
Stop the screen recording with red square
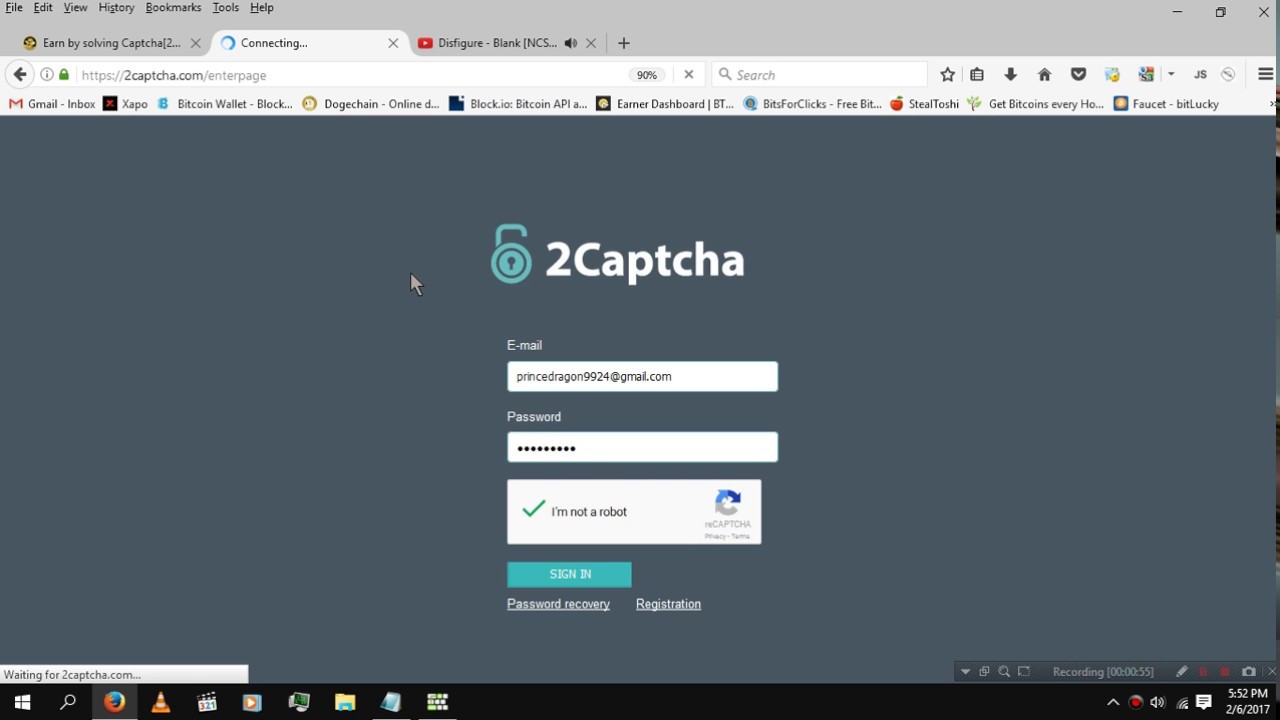click(x=1225, y=672)
